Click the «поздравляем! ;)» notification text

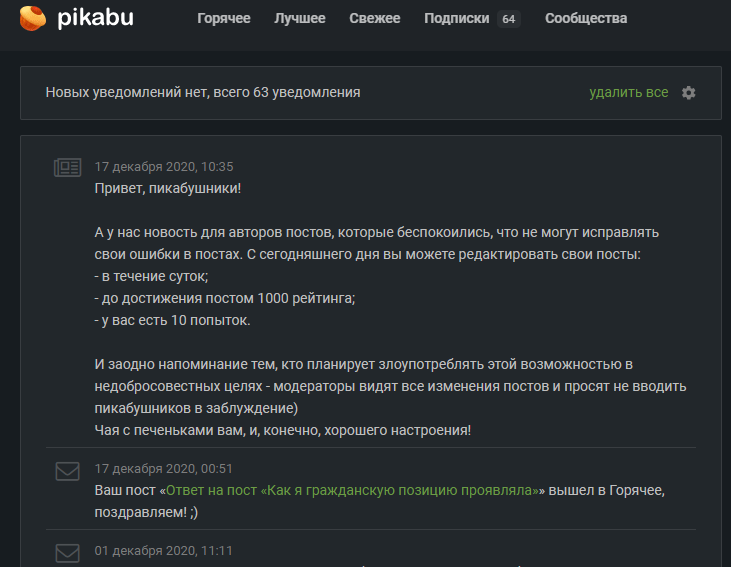(x=145, y=512)
